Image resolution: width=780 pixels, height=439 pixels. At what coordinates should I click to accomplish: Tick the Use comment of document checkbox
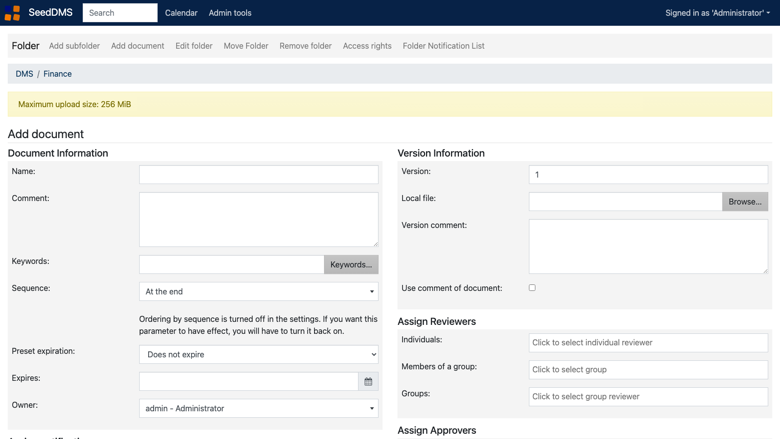coord(532,287)
